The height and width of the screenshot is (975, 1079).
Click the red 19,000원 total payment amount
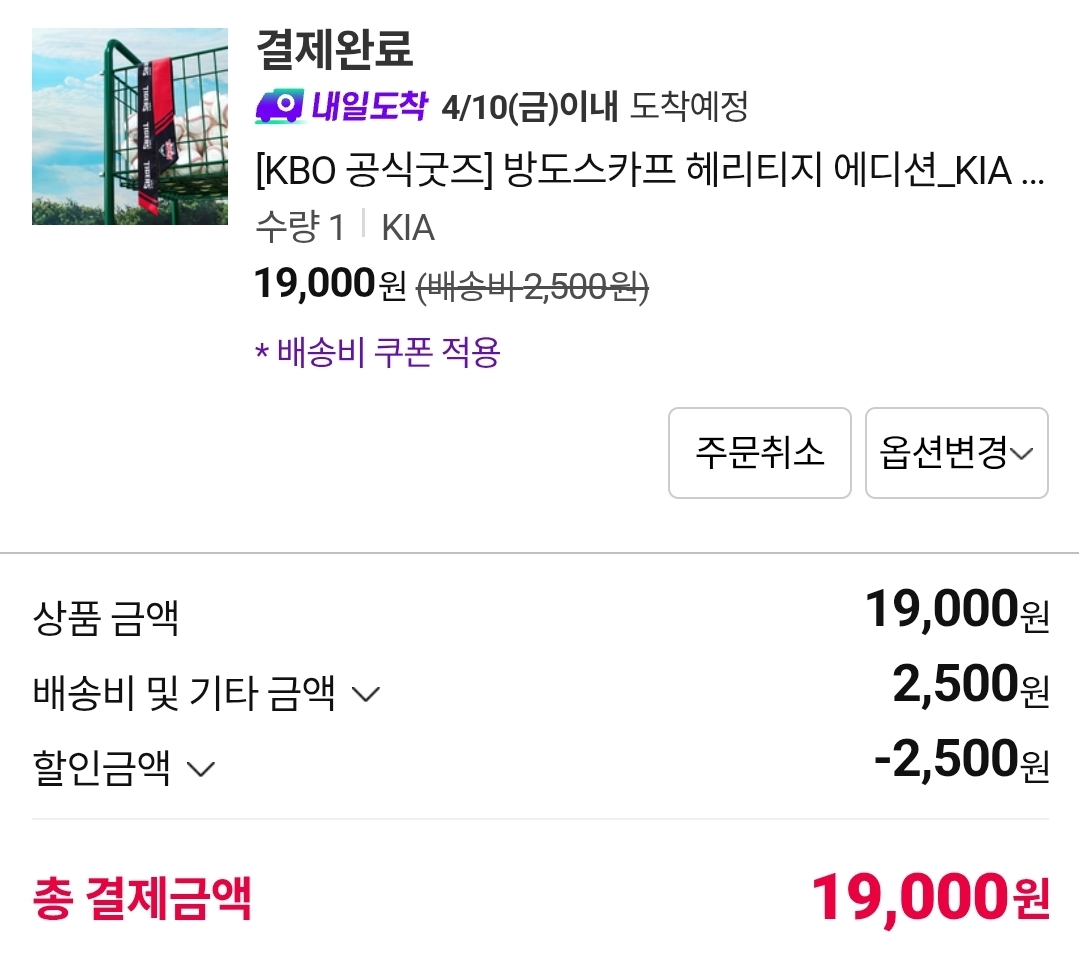pos(930,898)
